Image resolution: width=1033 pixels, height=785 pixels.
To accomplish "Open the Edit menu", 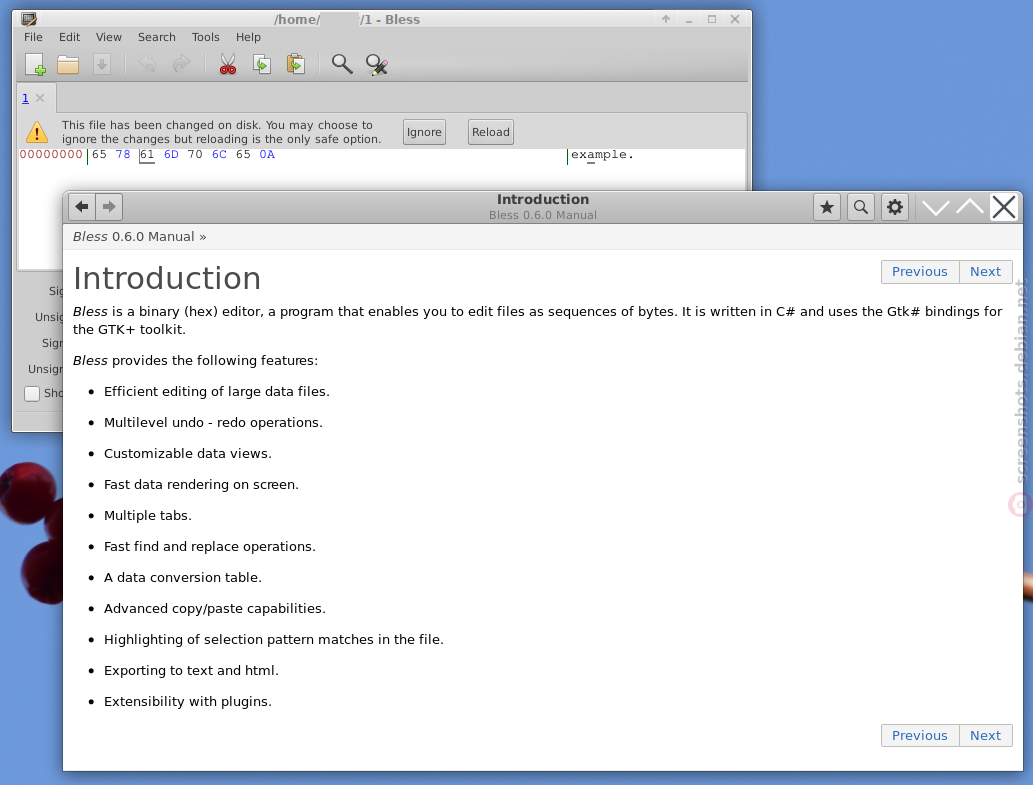I will click(69, 38).
